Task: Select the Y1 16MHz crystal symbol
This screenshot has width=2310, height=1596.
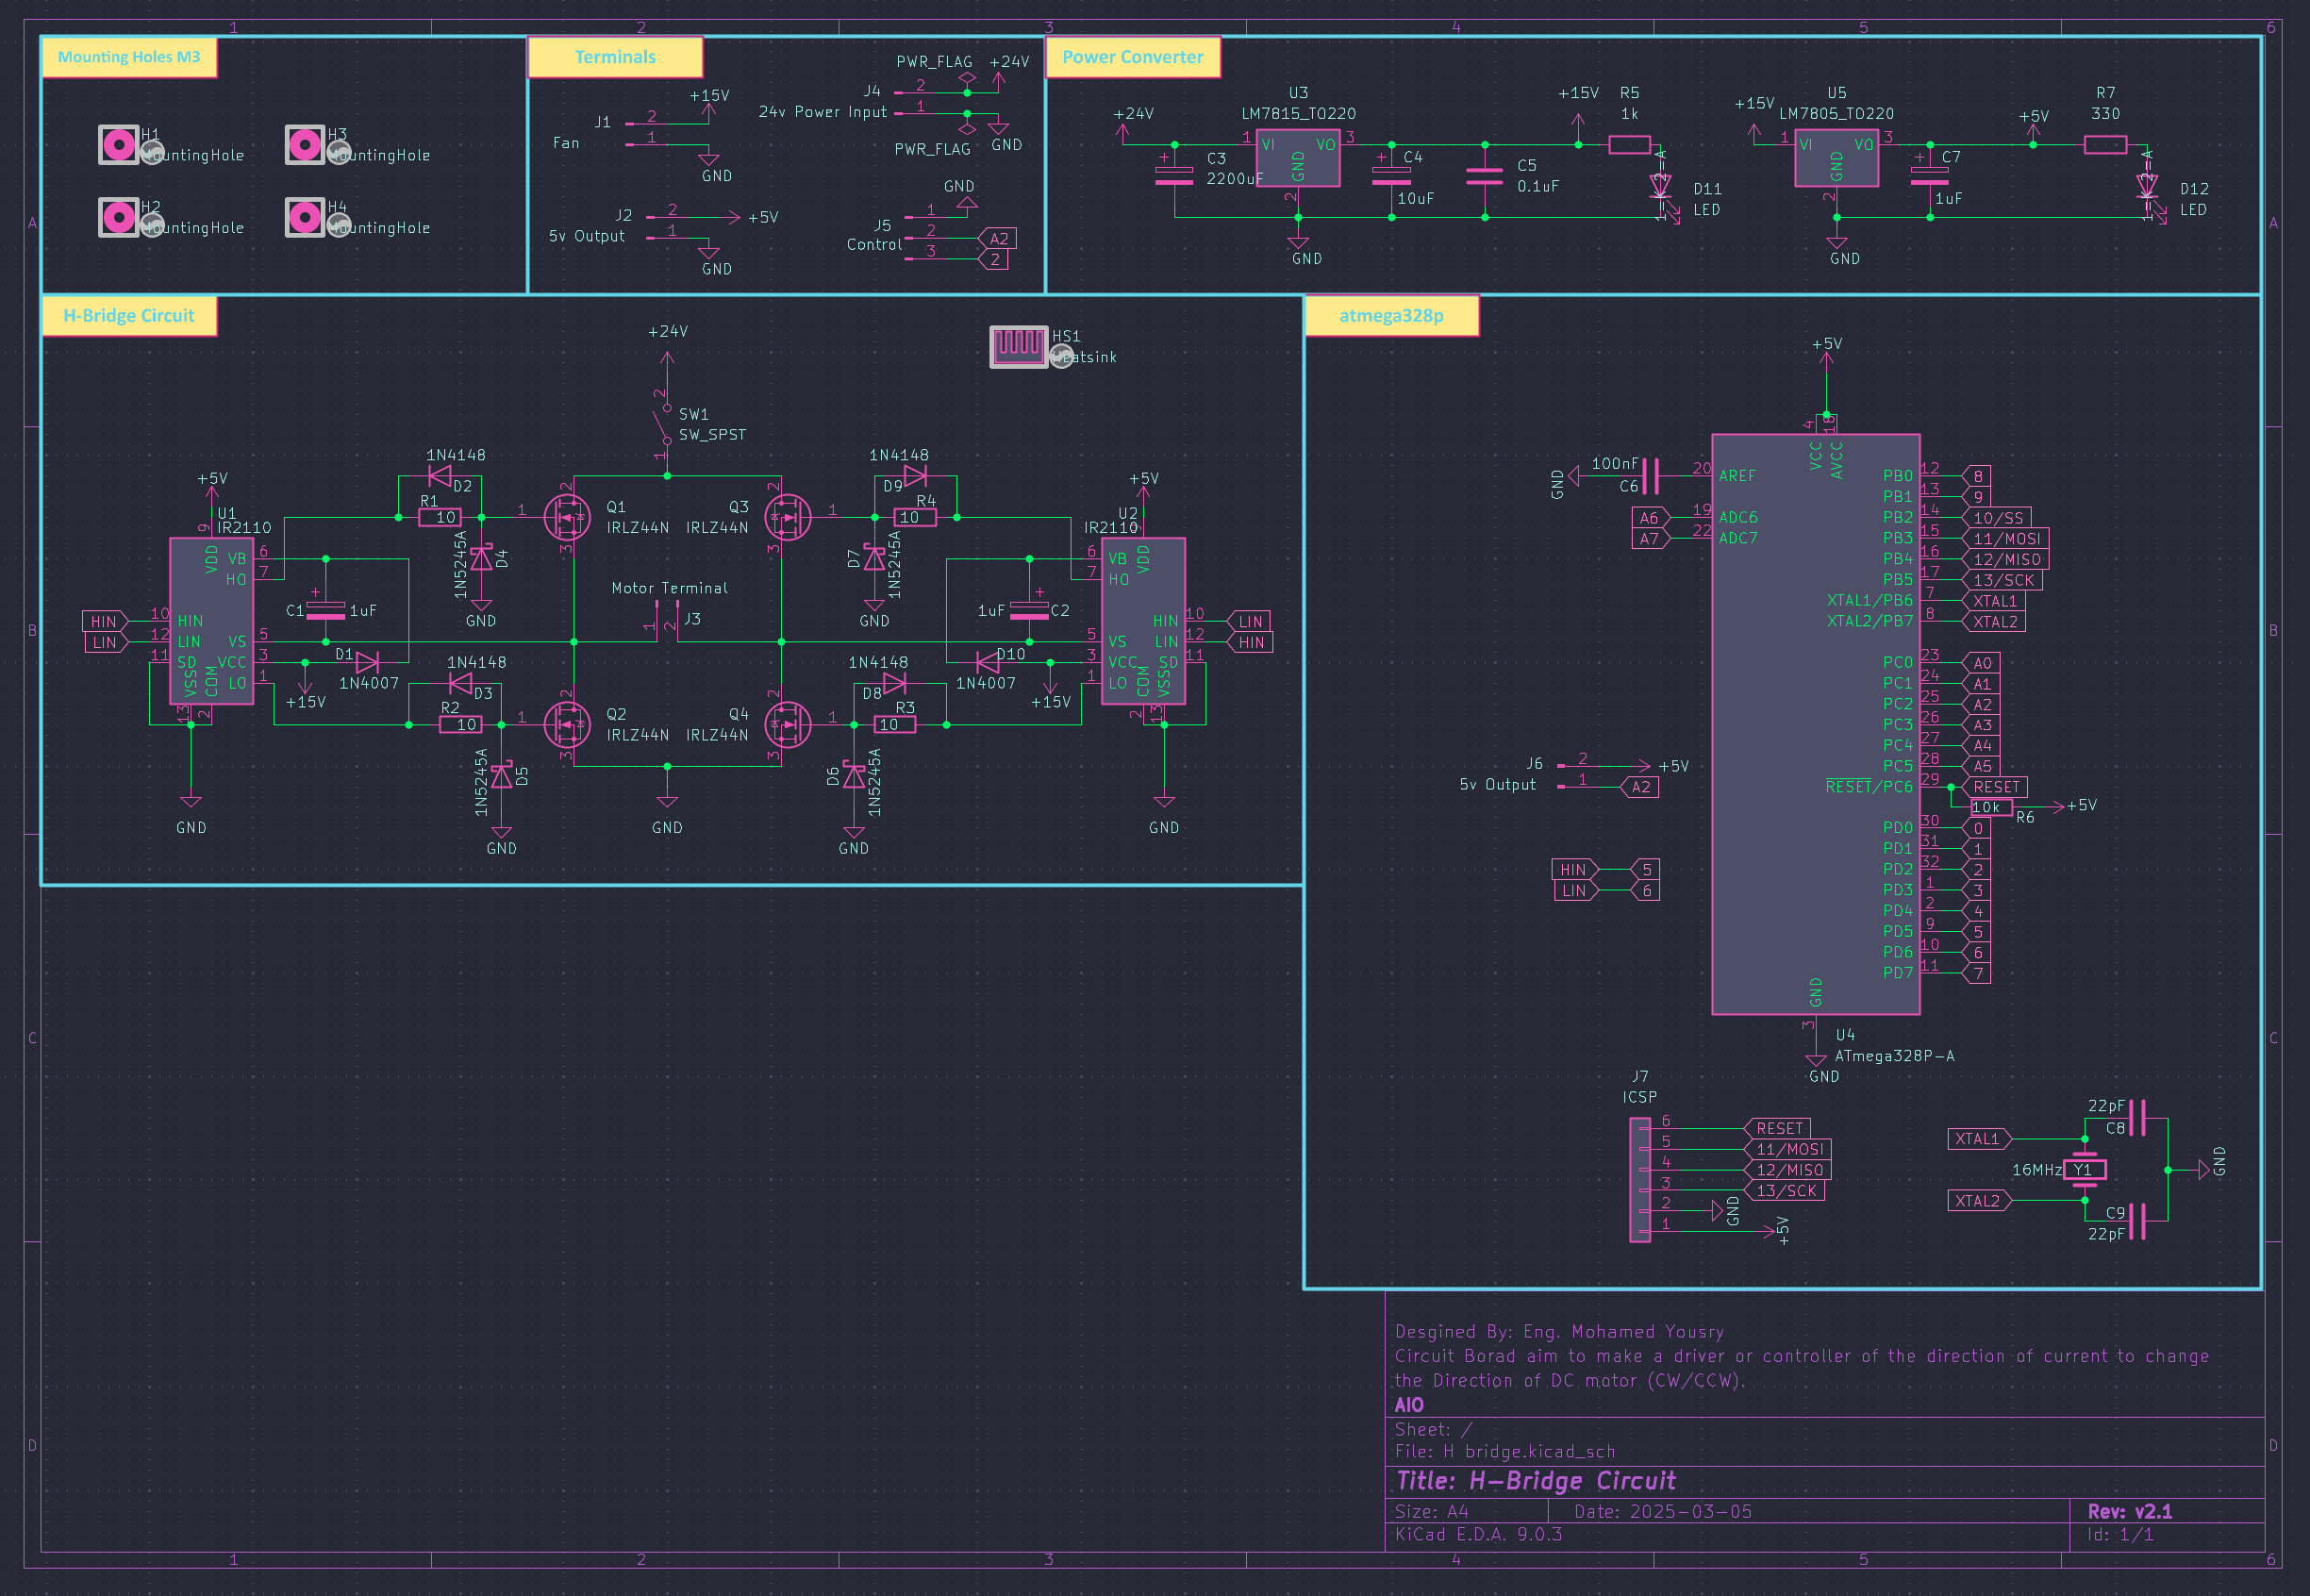Action: click(x=2085, y=1169)
